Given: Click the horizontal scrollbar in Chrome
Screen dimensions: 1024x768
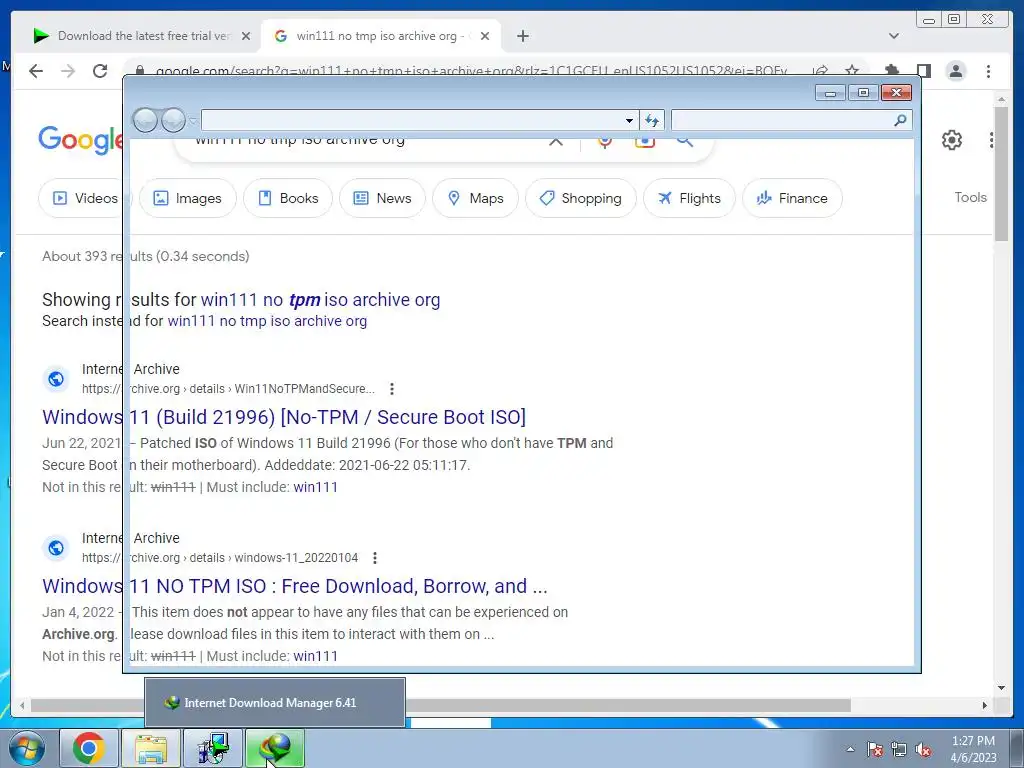Looking at the screenshot, I should point(441,705).
